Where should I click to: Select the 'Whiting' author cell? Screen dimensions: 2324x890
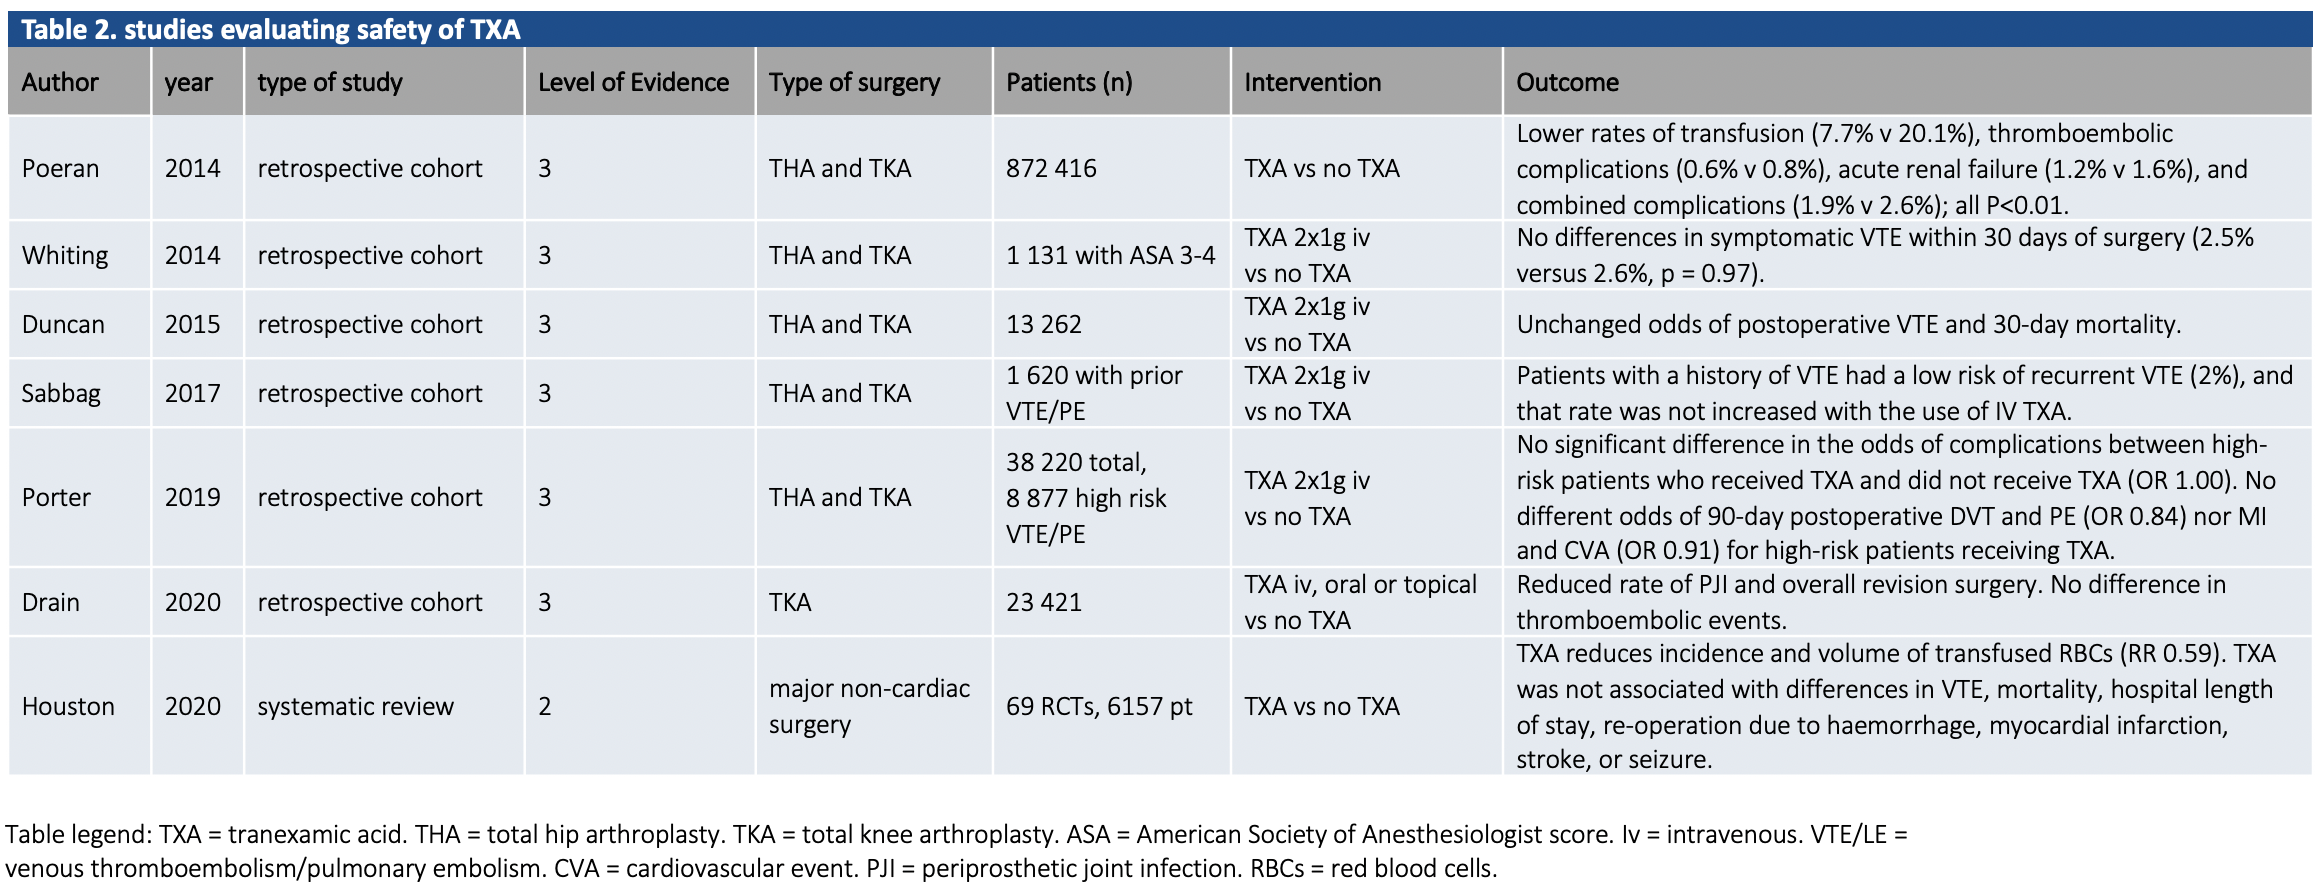[x=65, y=255]
